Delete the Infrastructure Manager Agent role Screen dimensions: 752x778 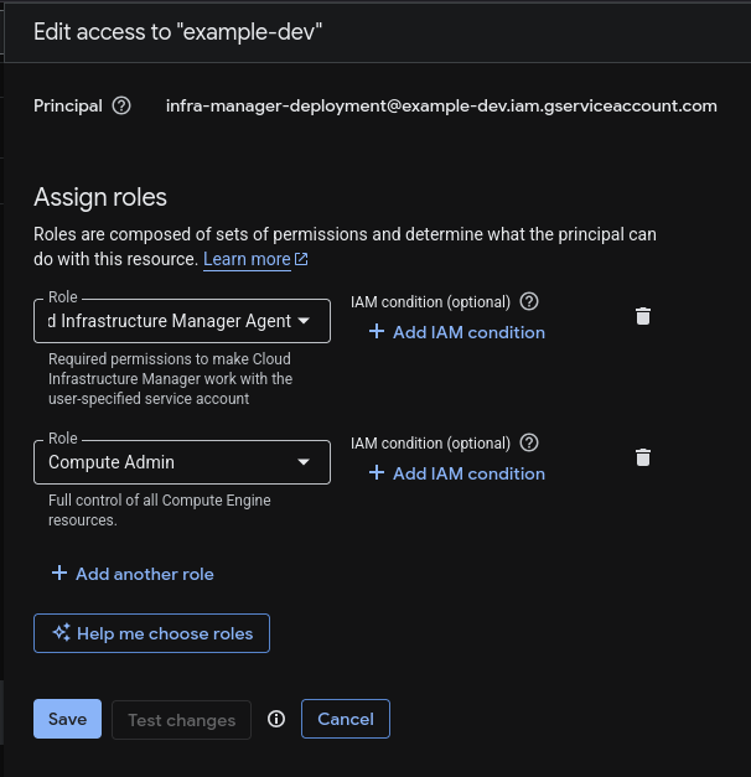tap(643, 316)
